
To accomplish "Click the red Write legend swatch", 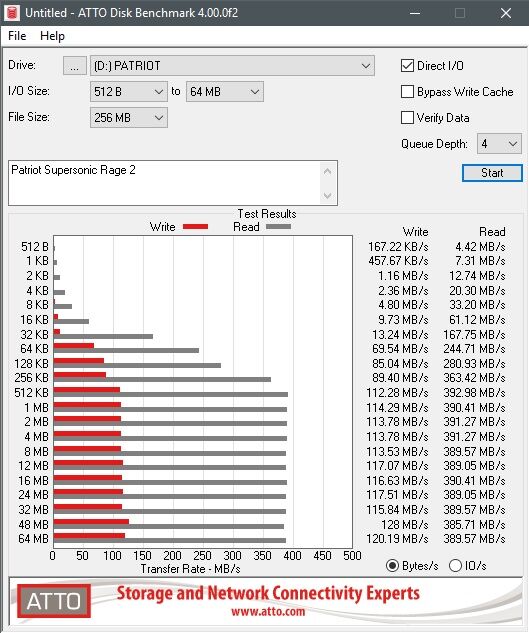I will (195, 226).
